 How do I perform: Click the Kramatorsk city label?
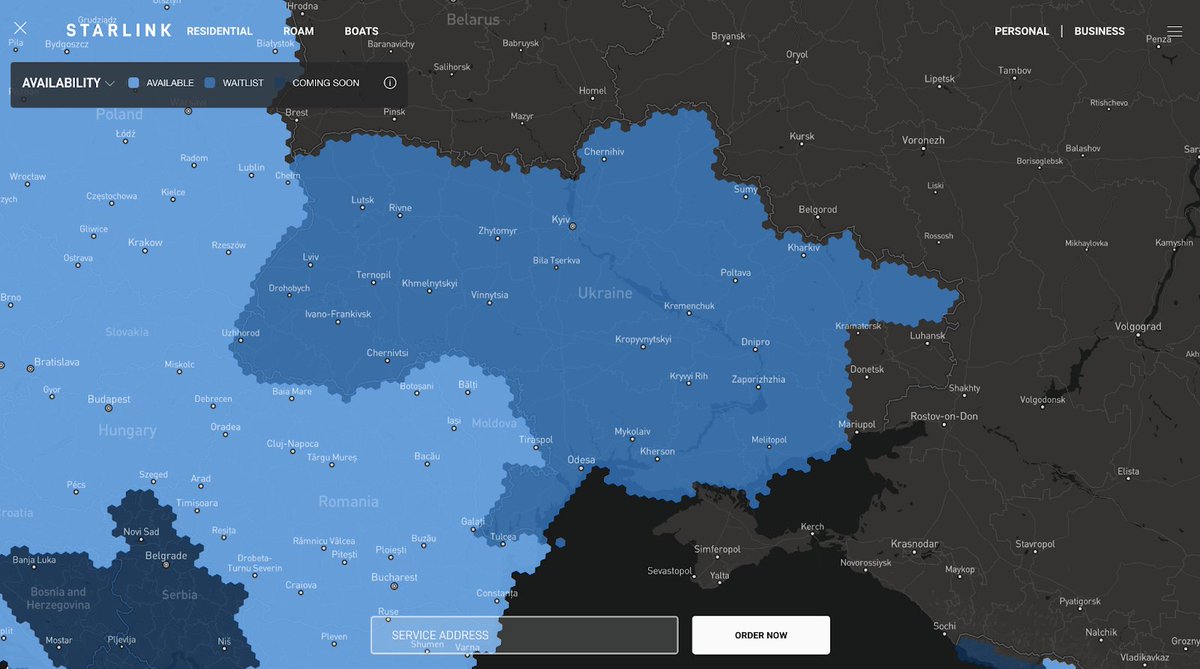tap(858, 325)
